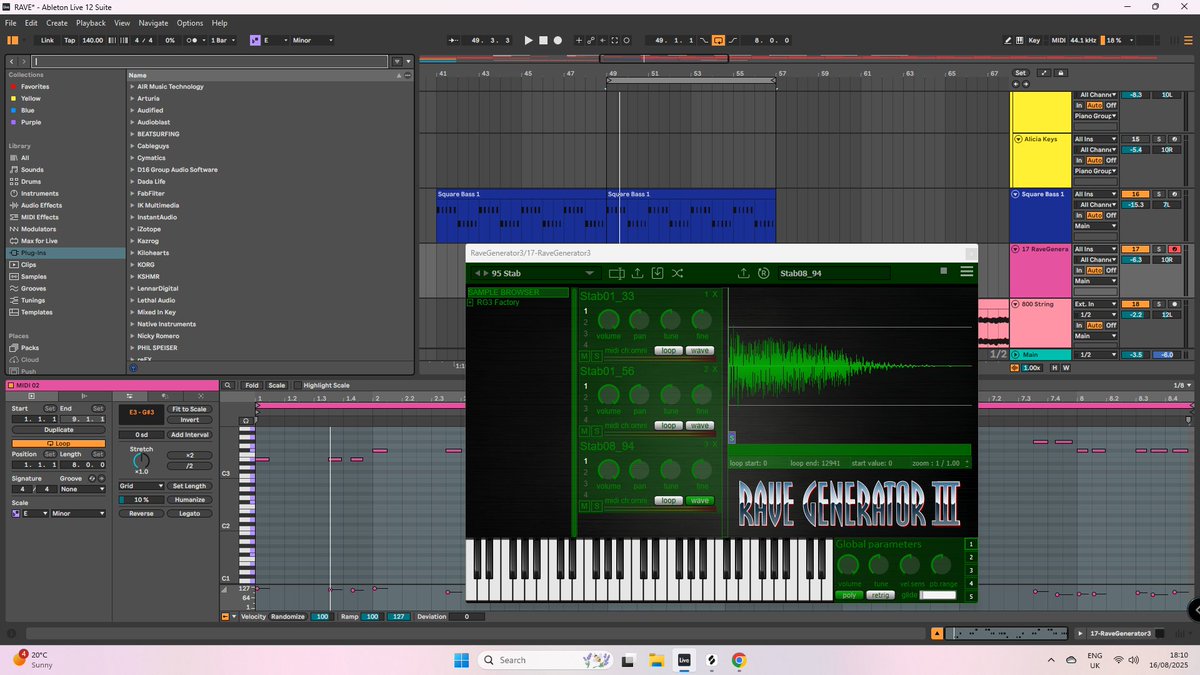Screen dimensions: 1200x675
Task: Expand the FabFilter plug-in folder
Action: 133,193
